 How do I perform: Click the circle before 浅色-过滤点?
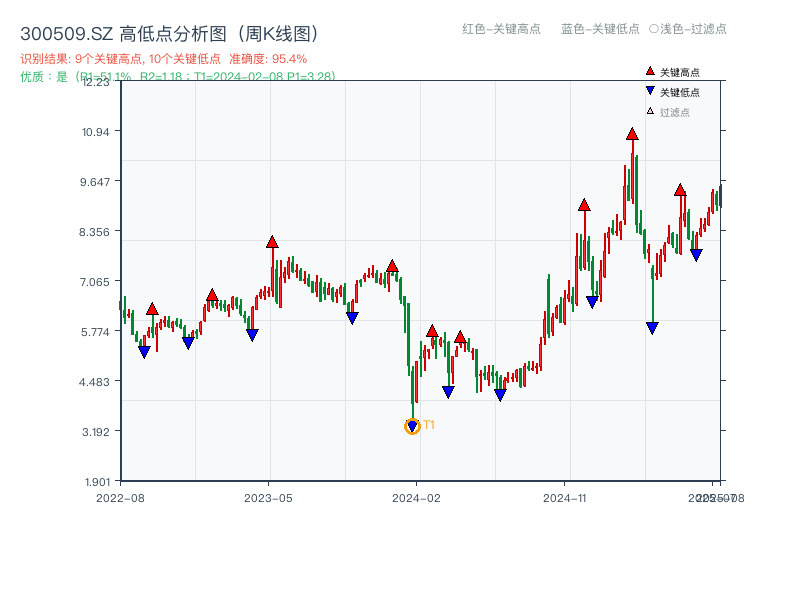pyautogui.click(x=654, y=29)
